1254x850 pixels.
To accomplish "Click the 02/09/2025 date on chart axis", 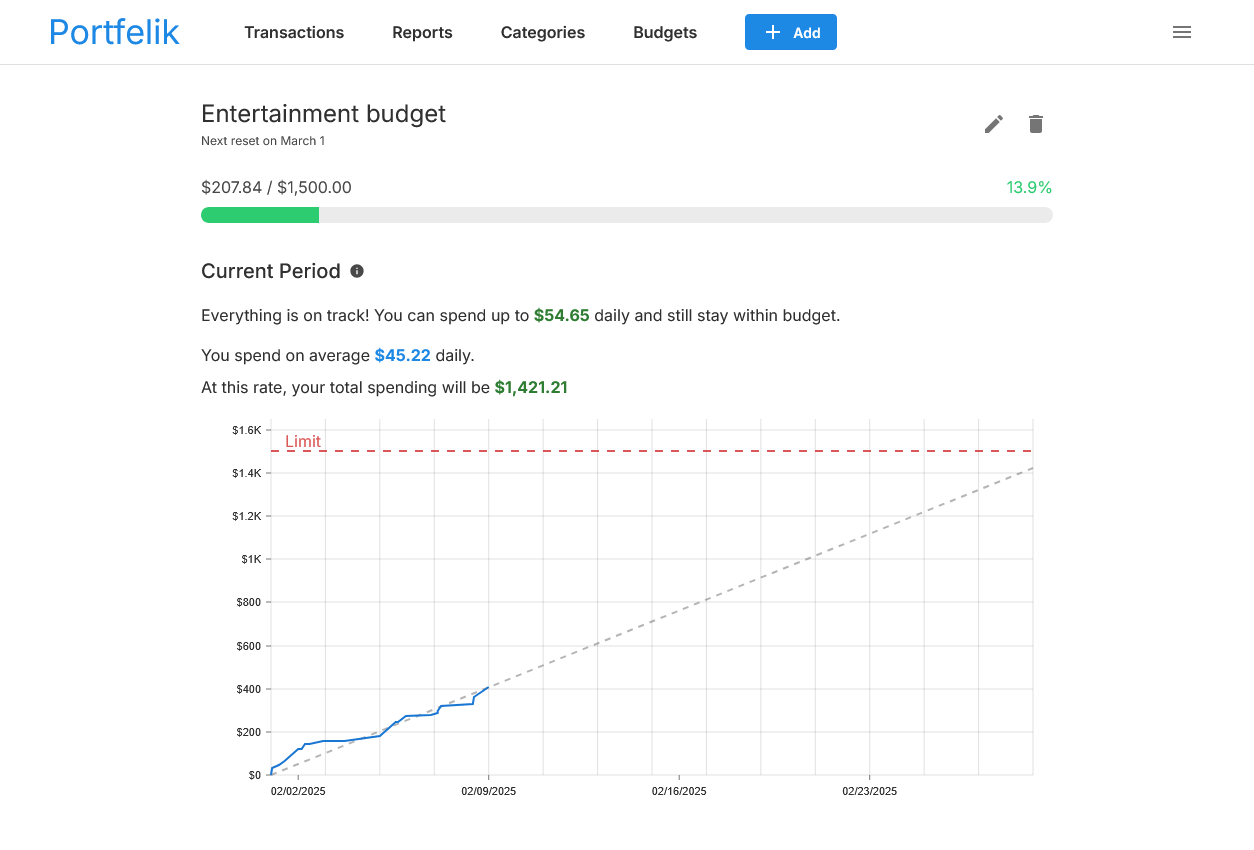I will pyautogui.click(x=488, y=791).
